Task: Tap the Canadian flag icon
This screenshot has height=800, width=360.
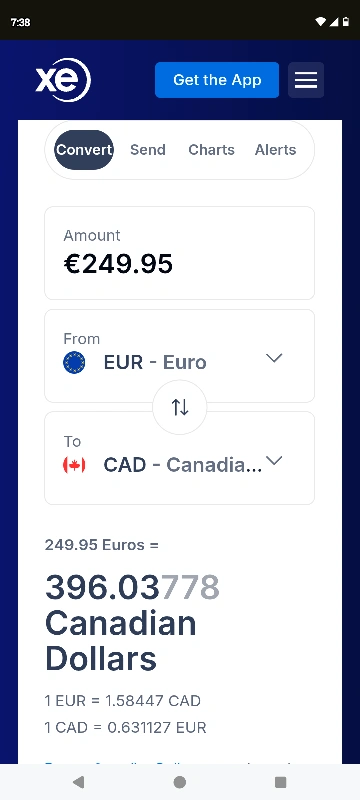Action: pyautogui.click(x=74, y=465)
